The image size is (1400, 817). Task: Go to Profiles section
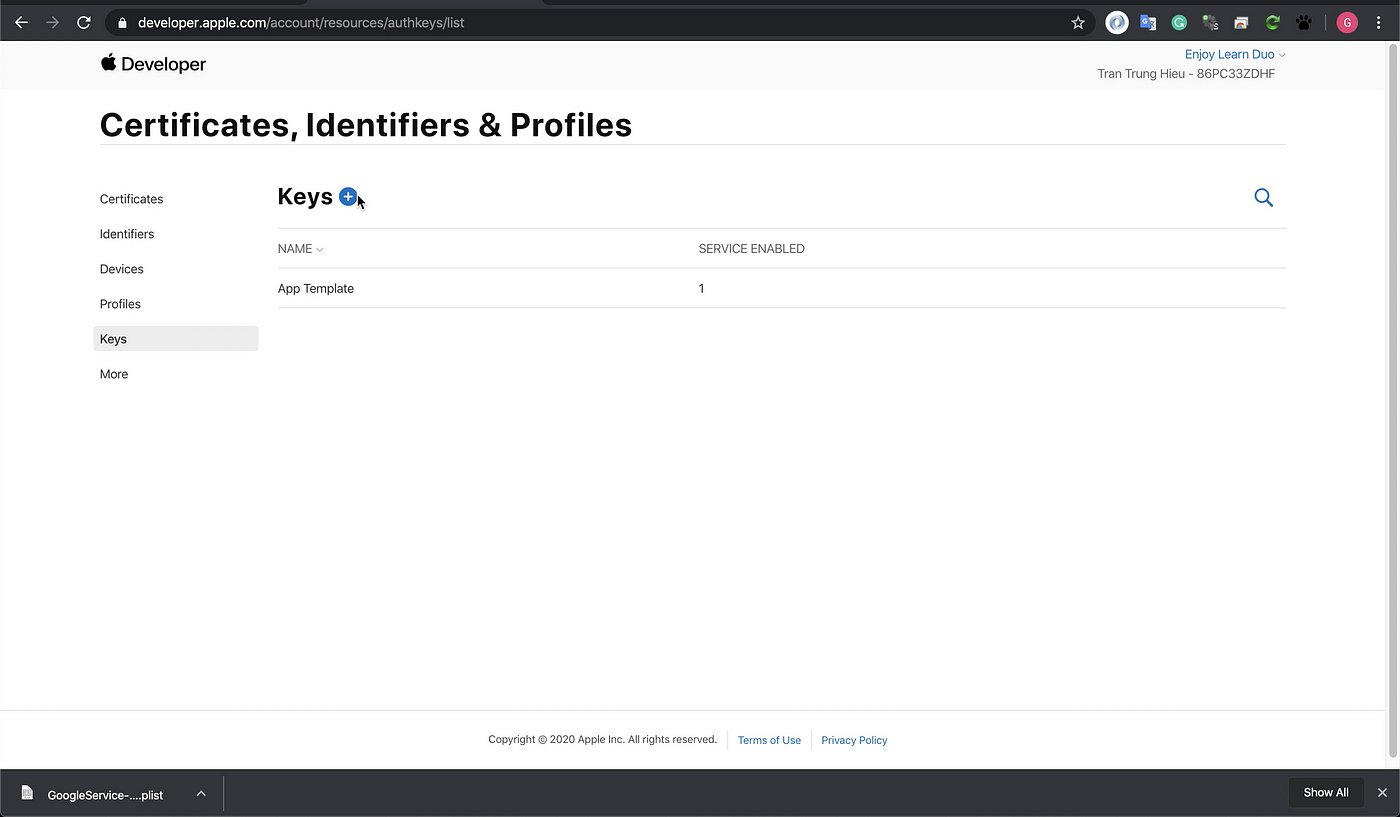pos(120,304)
